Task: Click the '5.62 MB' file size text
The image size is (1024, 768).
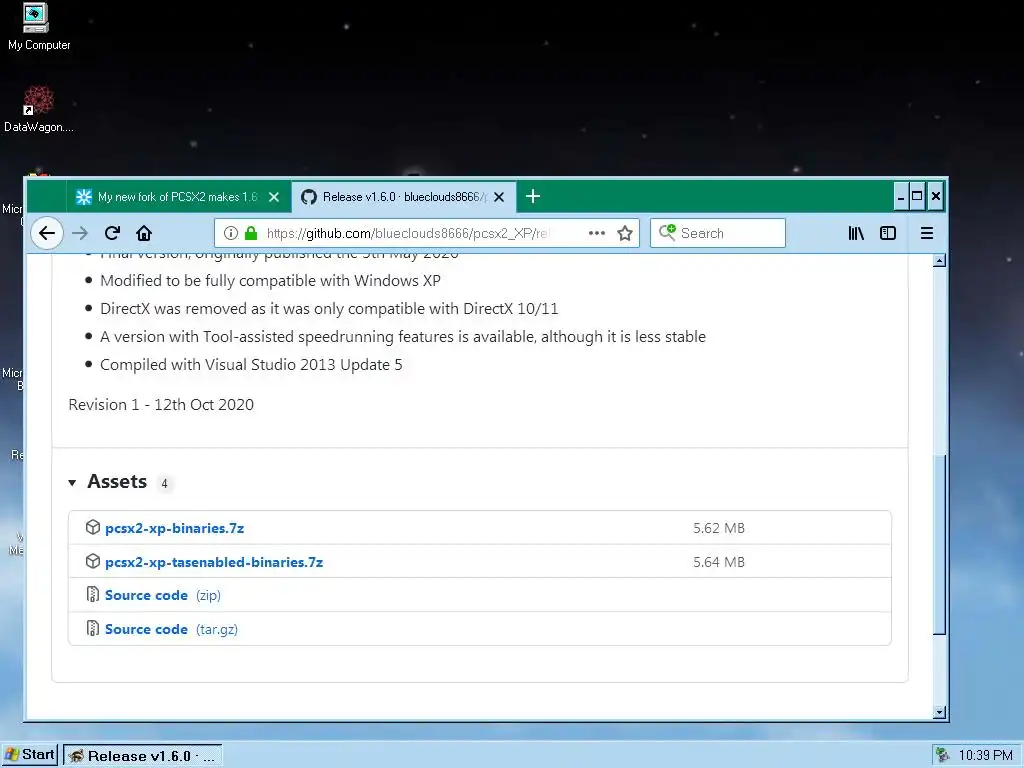Action: click(x=718, y=528)
